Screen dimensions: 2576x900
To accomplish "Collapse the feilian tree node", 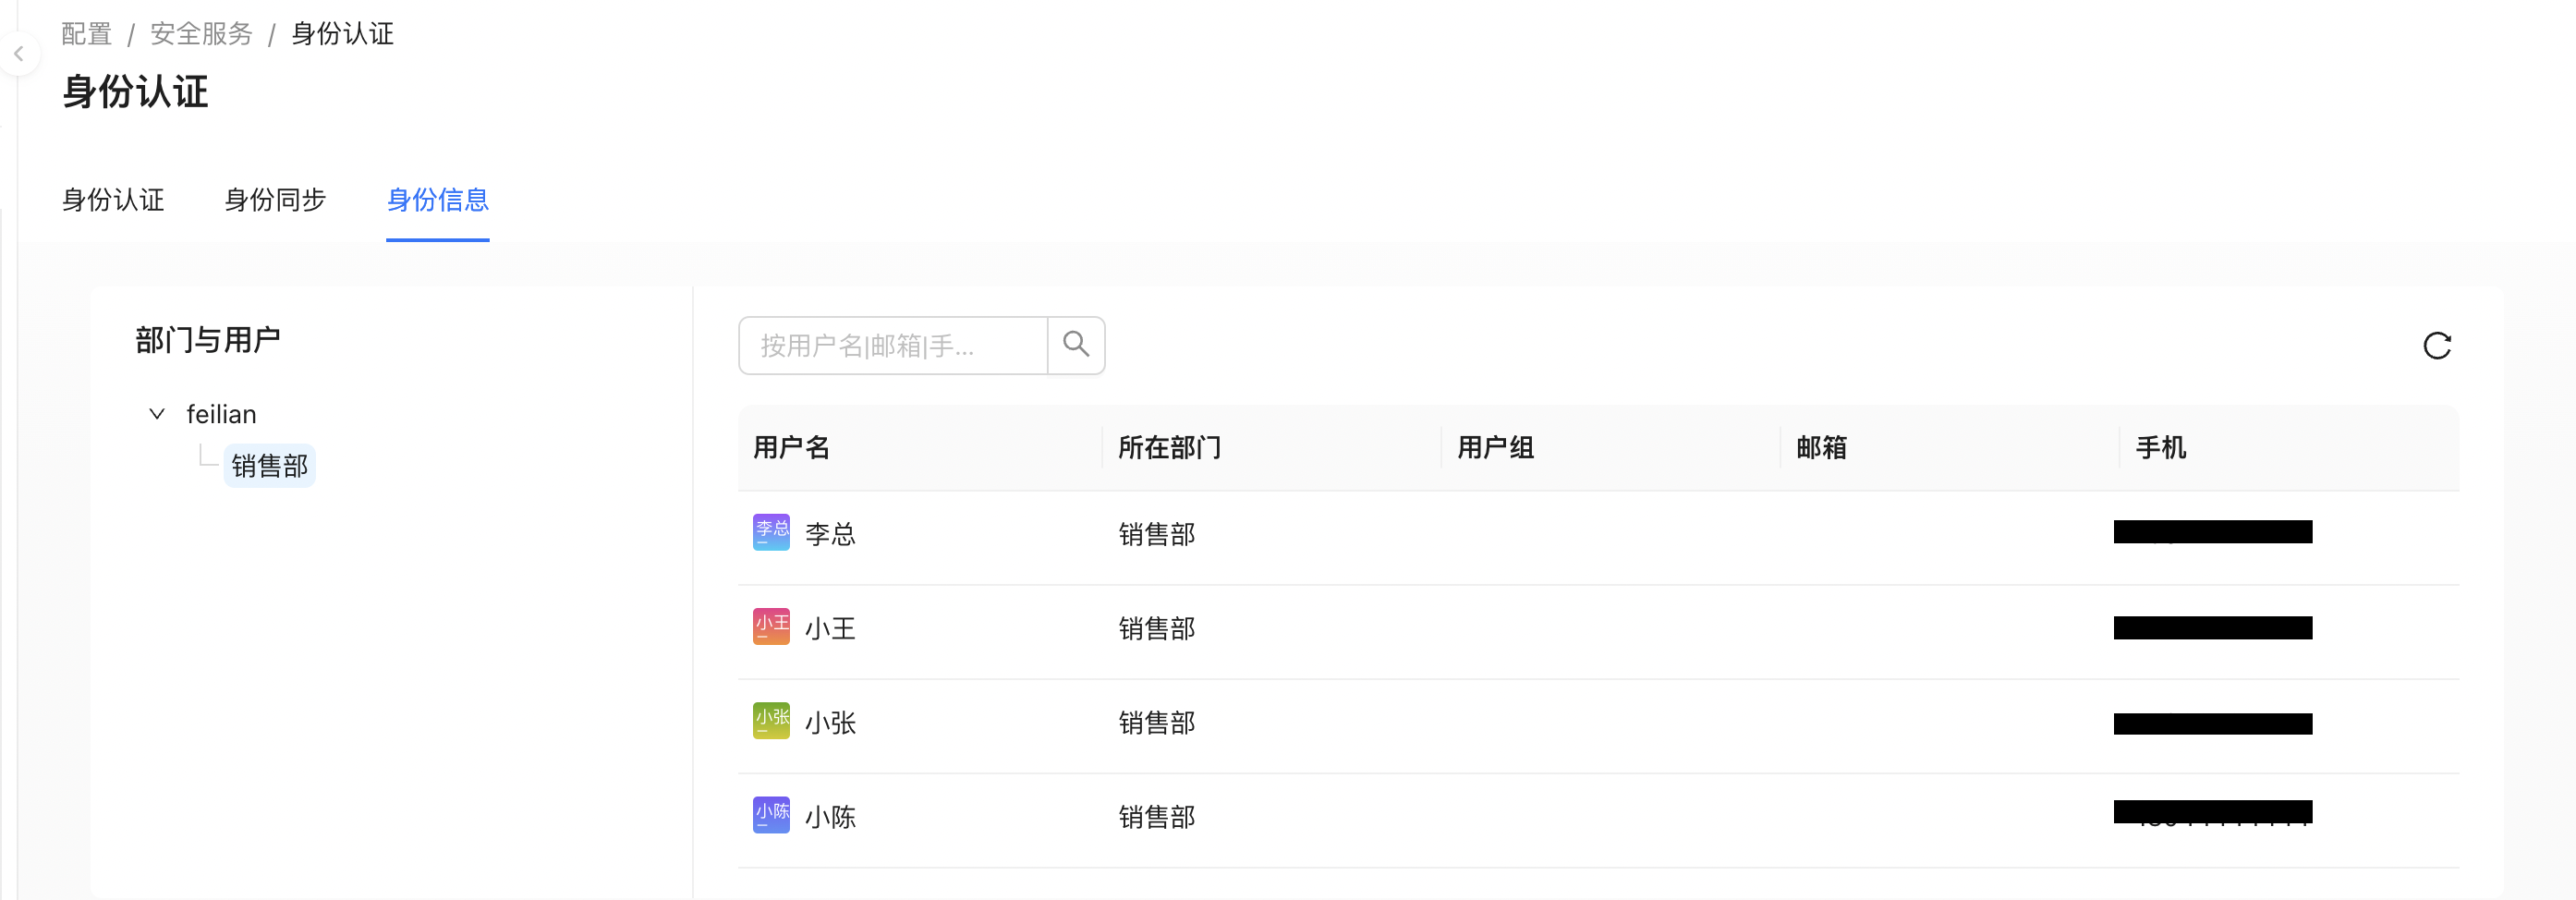I will tap(157, 413).
